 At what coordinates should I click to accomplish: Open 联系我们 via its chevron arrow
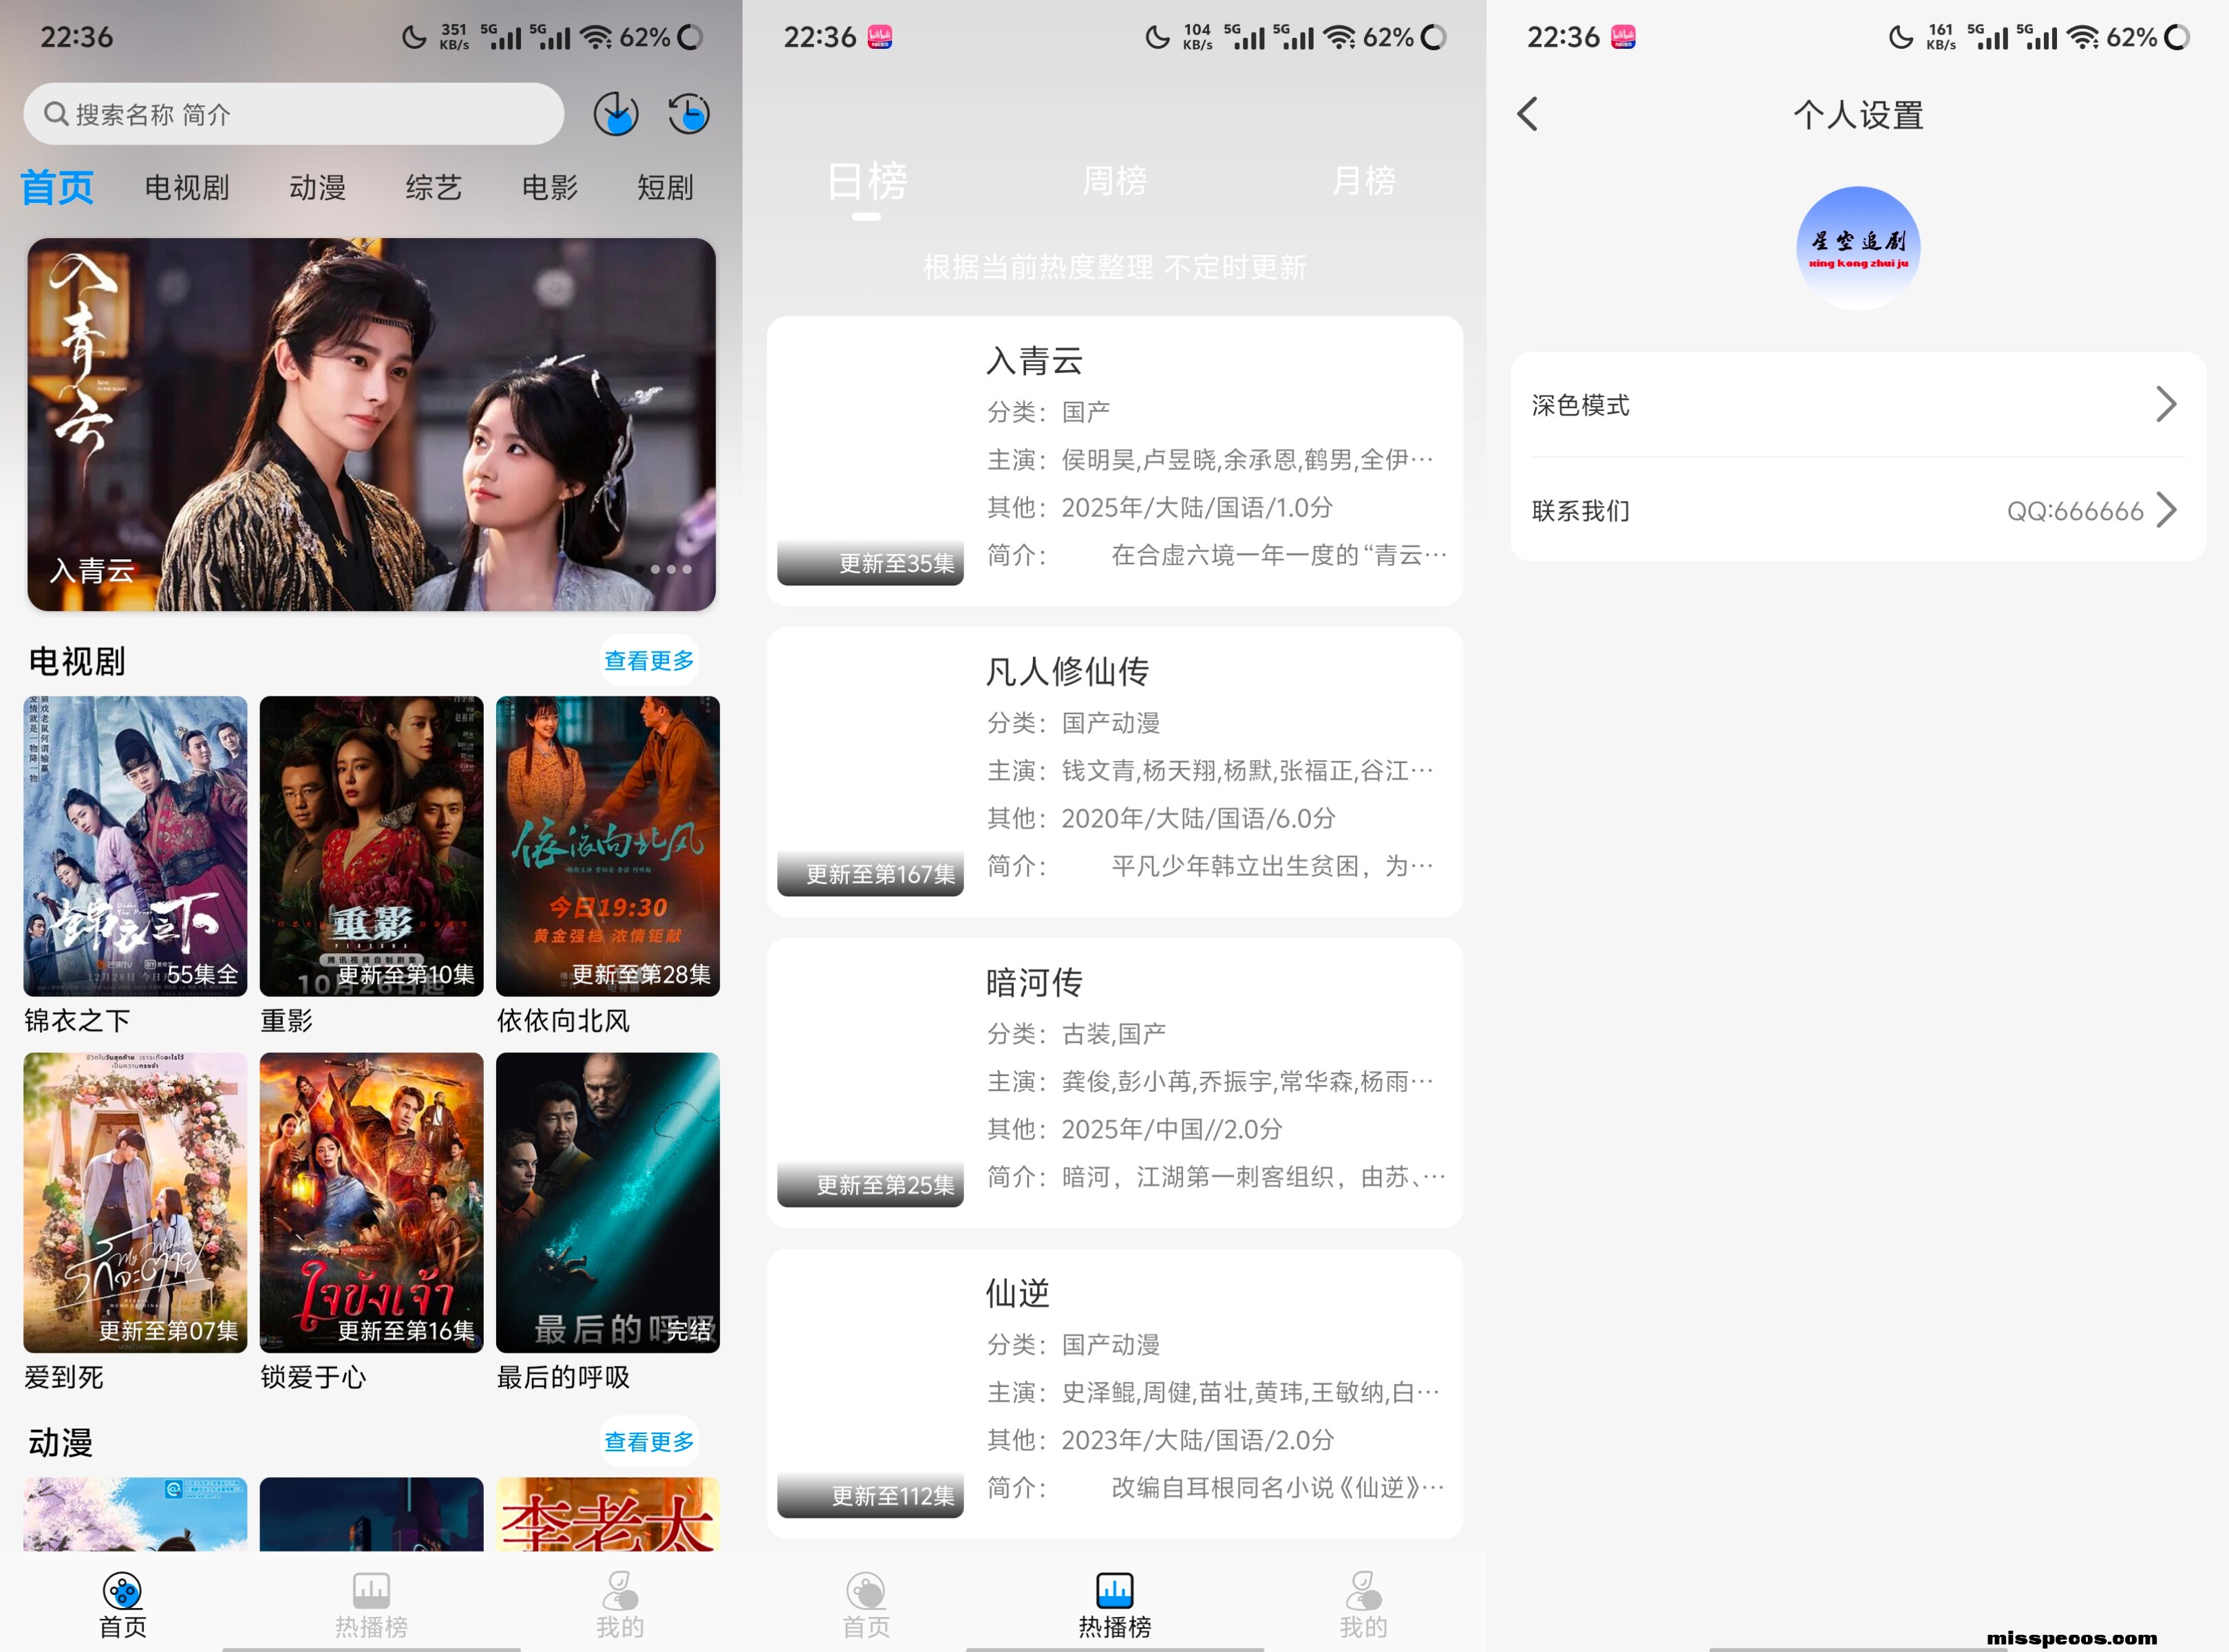(2165, 510)
